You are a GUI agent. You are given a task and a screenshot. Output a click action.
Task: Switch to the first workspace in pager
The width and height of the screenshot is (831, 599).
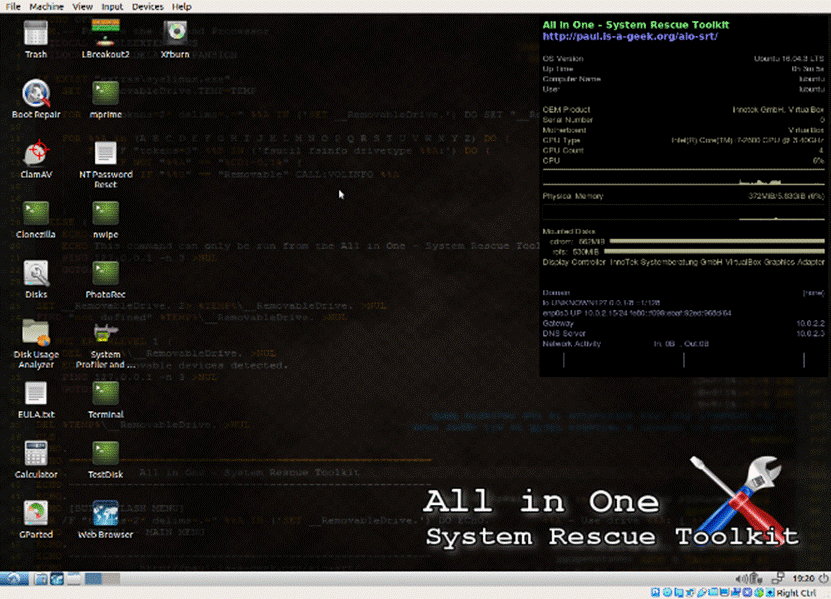point(93,579)
